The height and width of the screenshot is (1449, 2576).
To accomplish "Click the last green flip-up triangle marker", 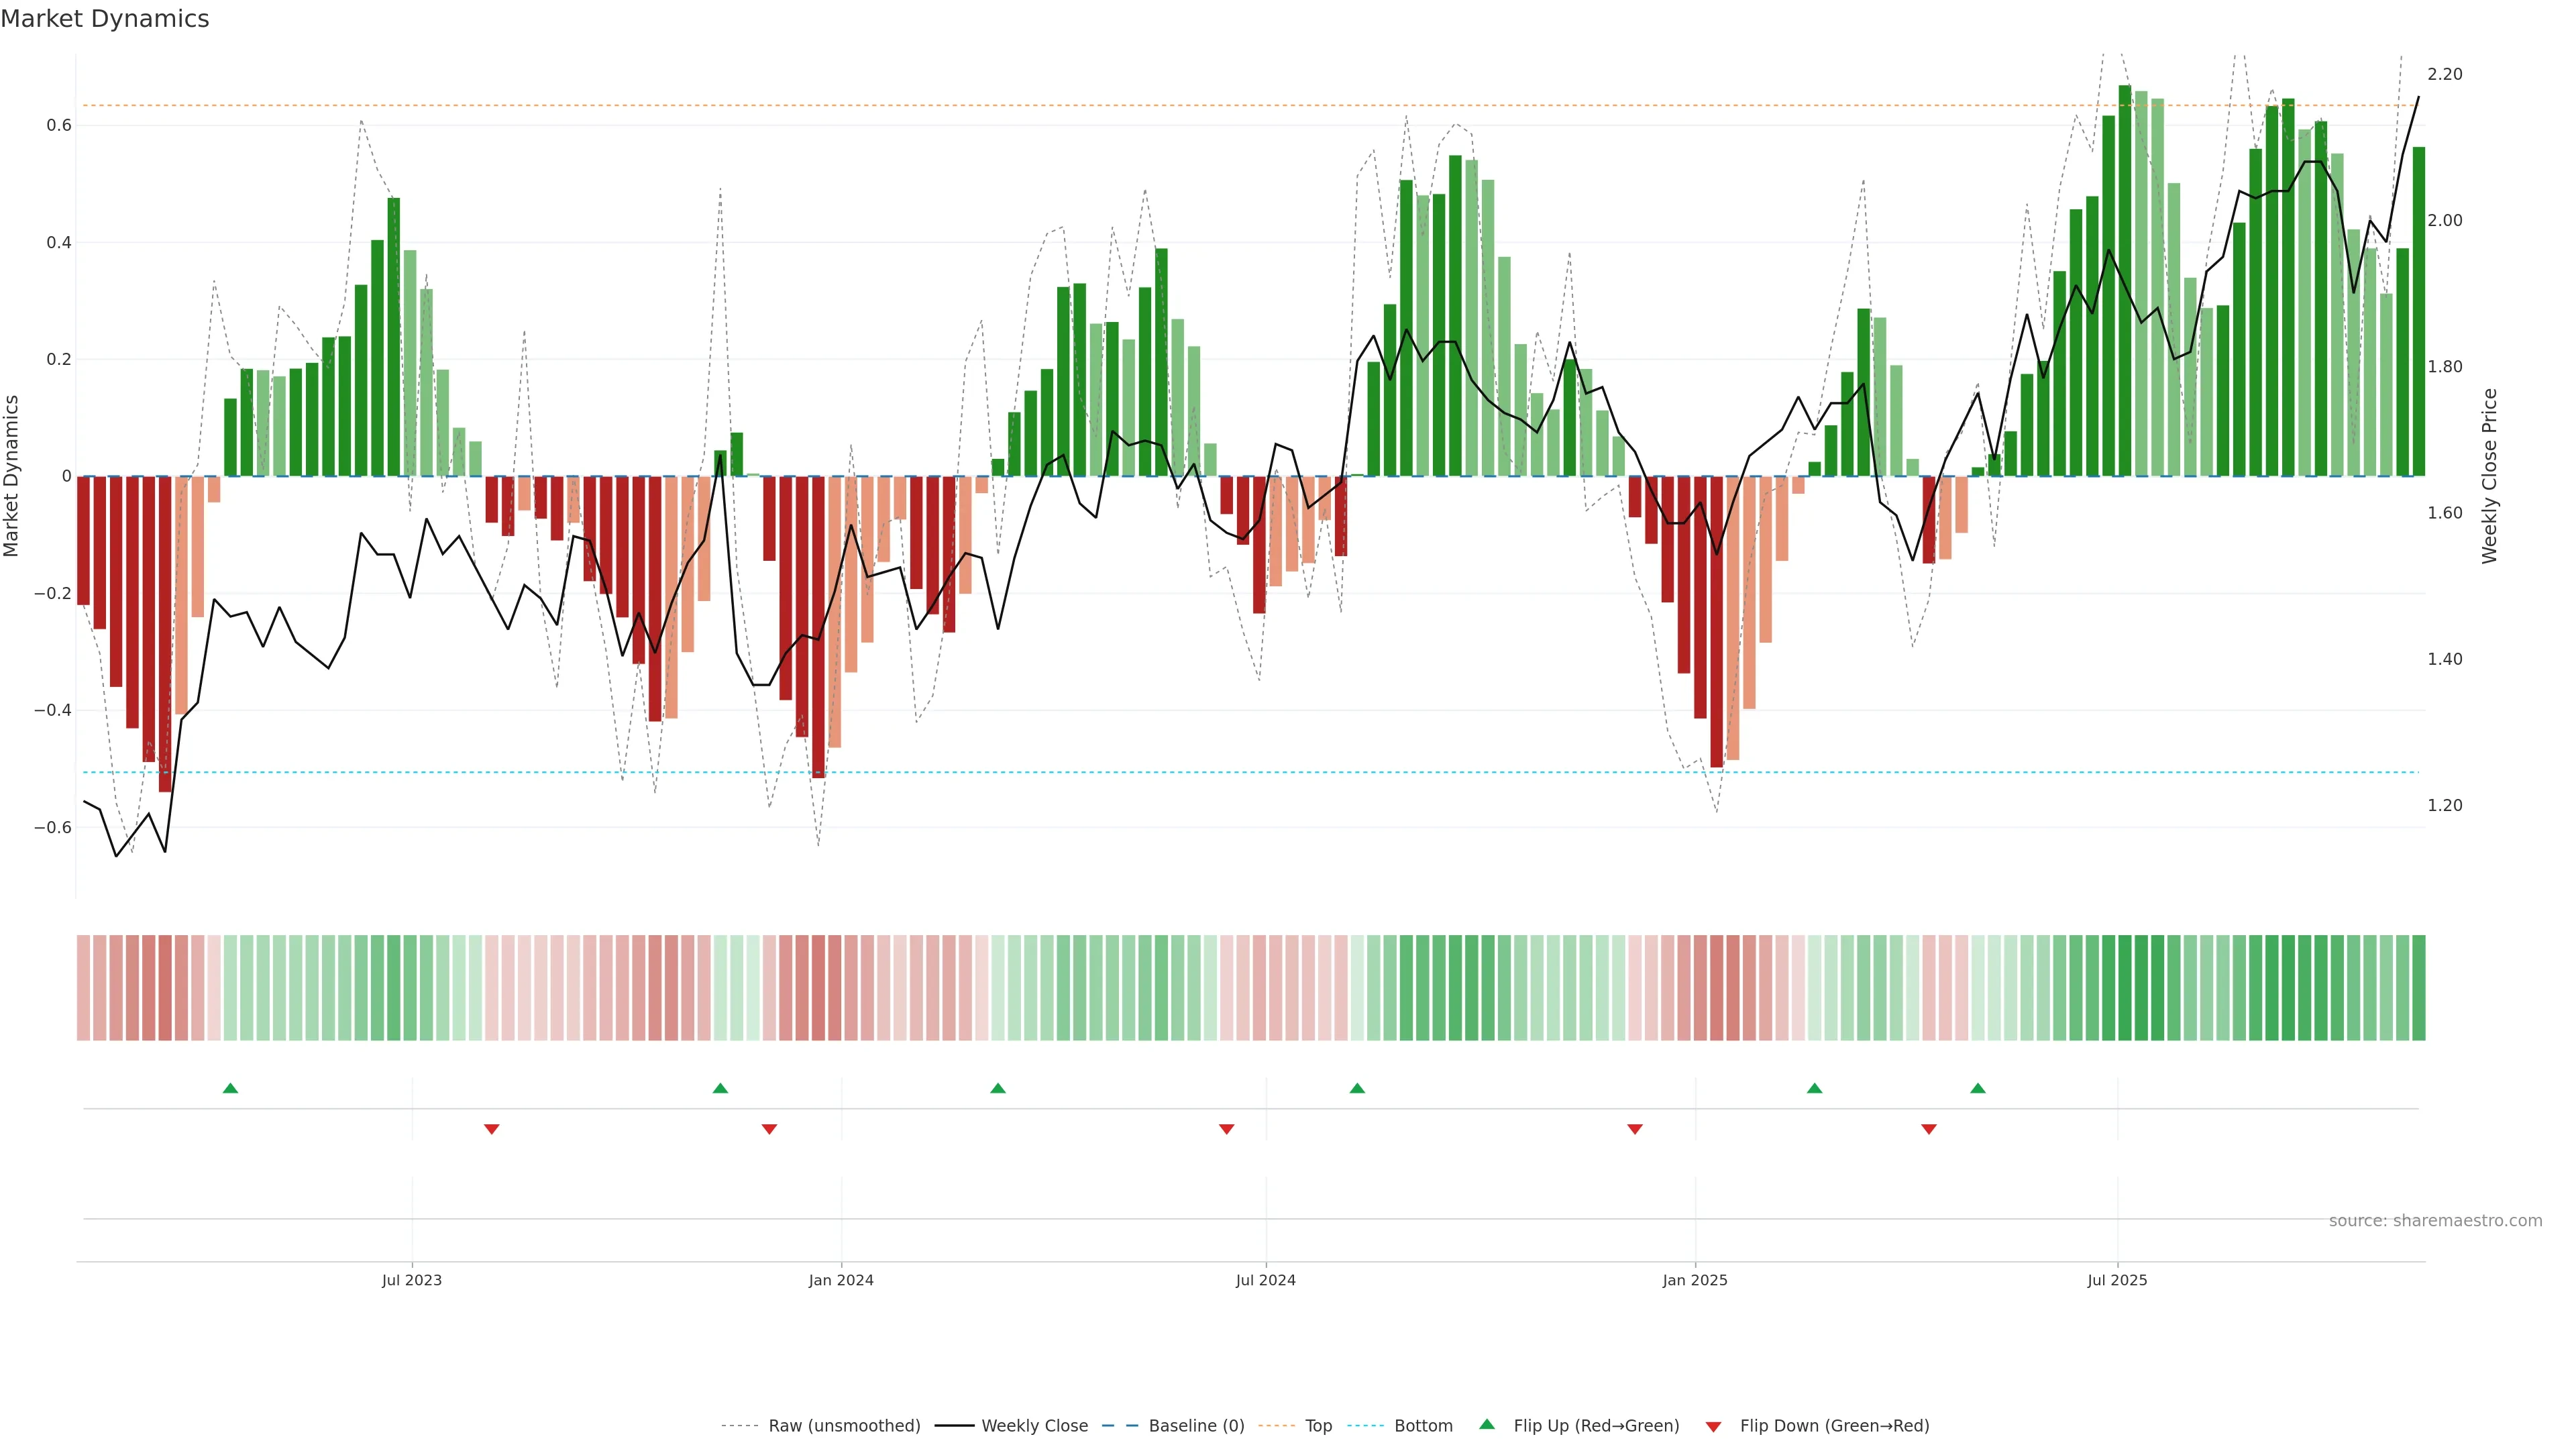I will 1977,1088.
